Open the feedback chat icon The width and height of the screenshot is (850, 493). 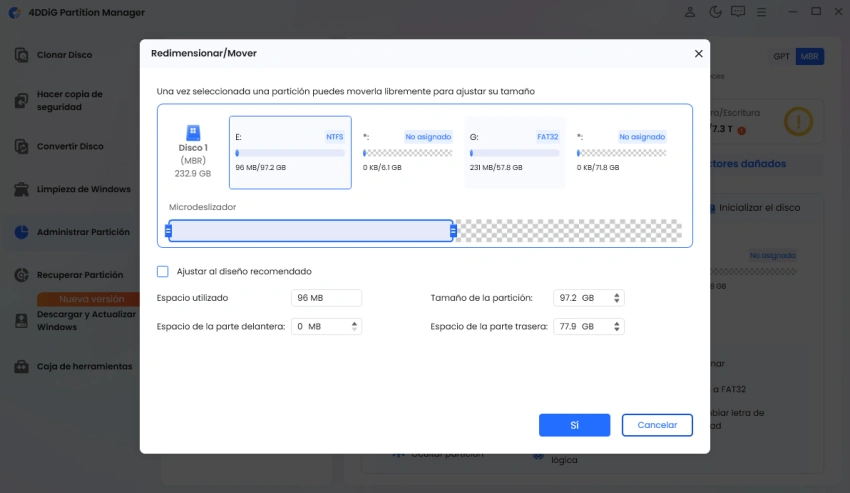pyautogui.click(x=738, y=12)
